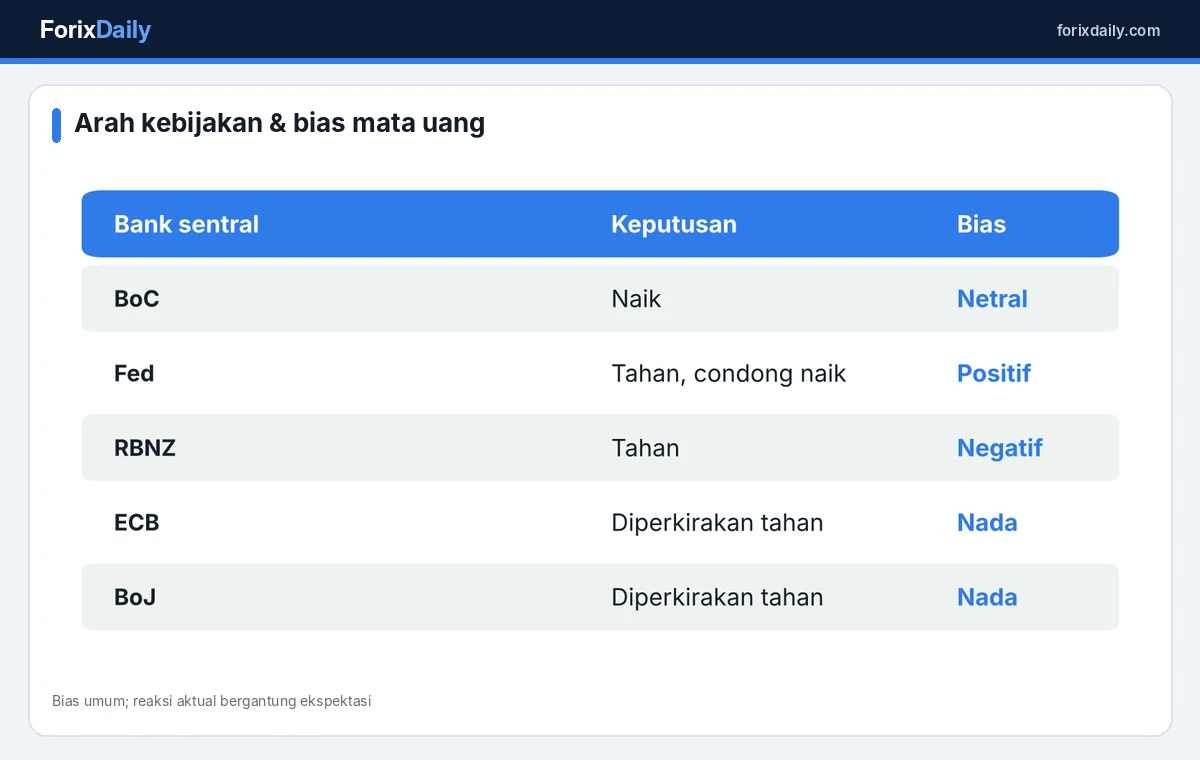The image size is (1200, 760).
Task: Click the 'Positif' bias value
Action: 994,373
